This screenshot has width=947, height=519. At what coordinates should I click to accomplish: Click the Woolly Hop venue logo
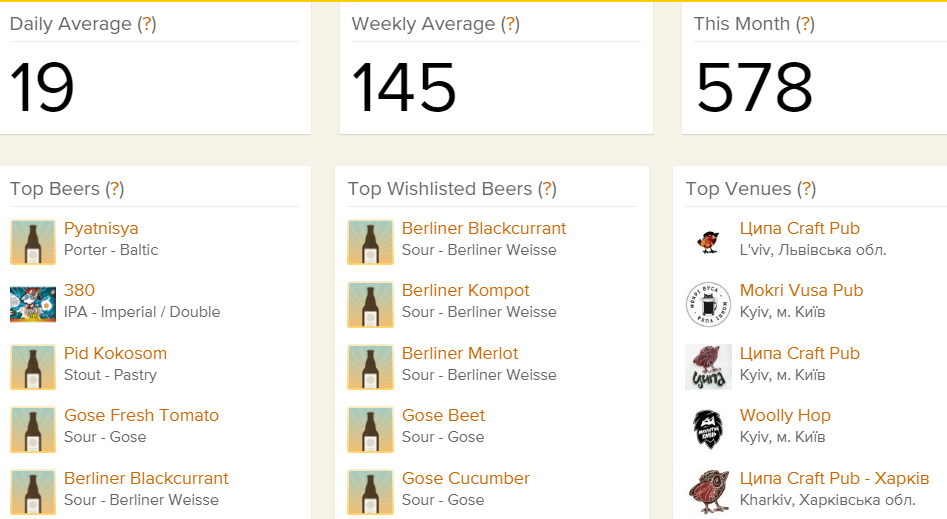708,429
